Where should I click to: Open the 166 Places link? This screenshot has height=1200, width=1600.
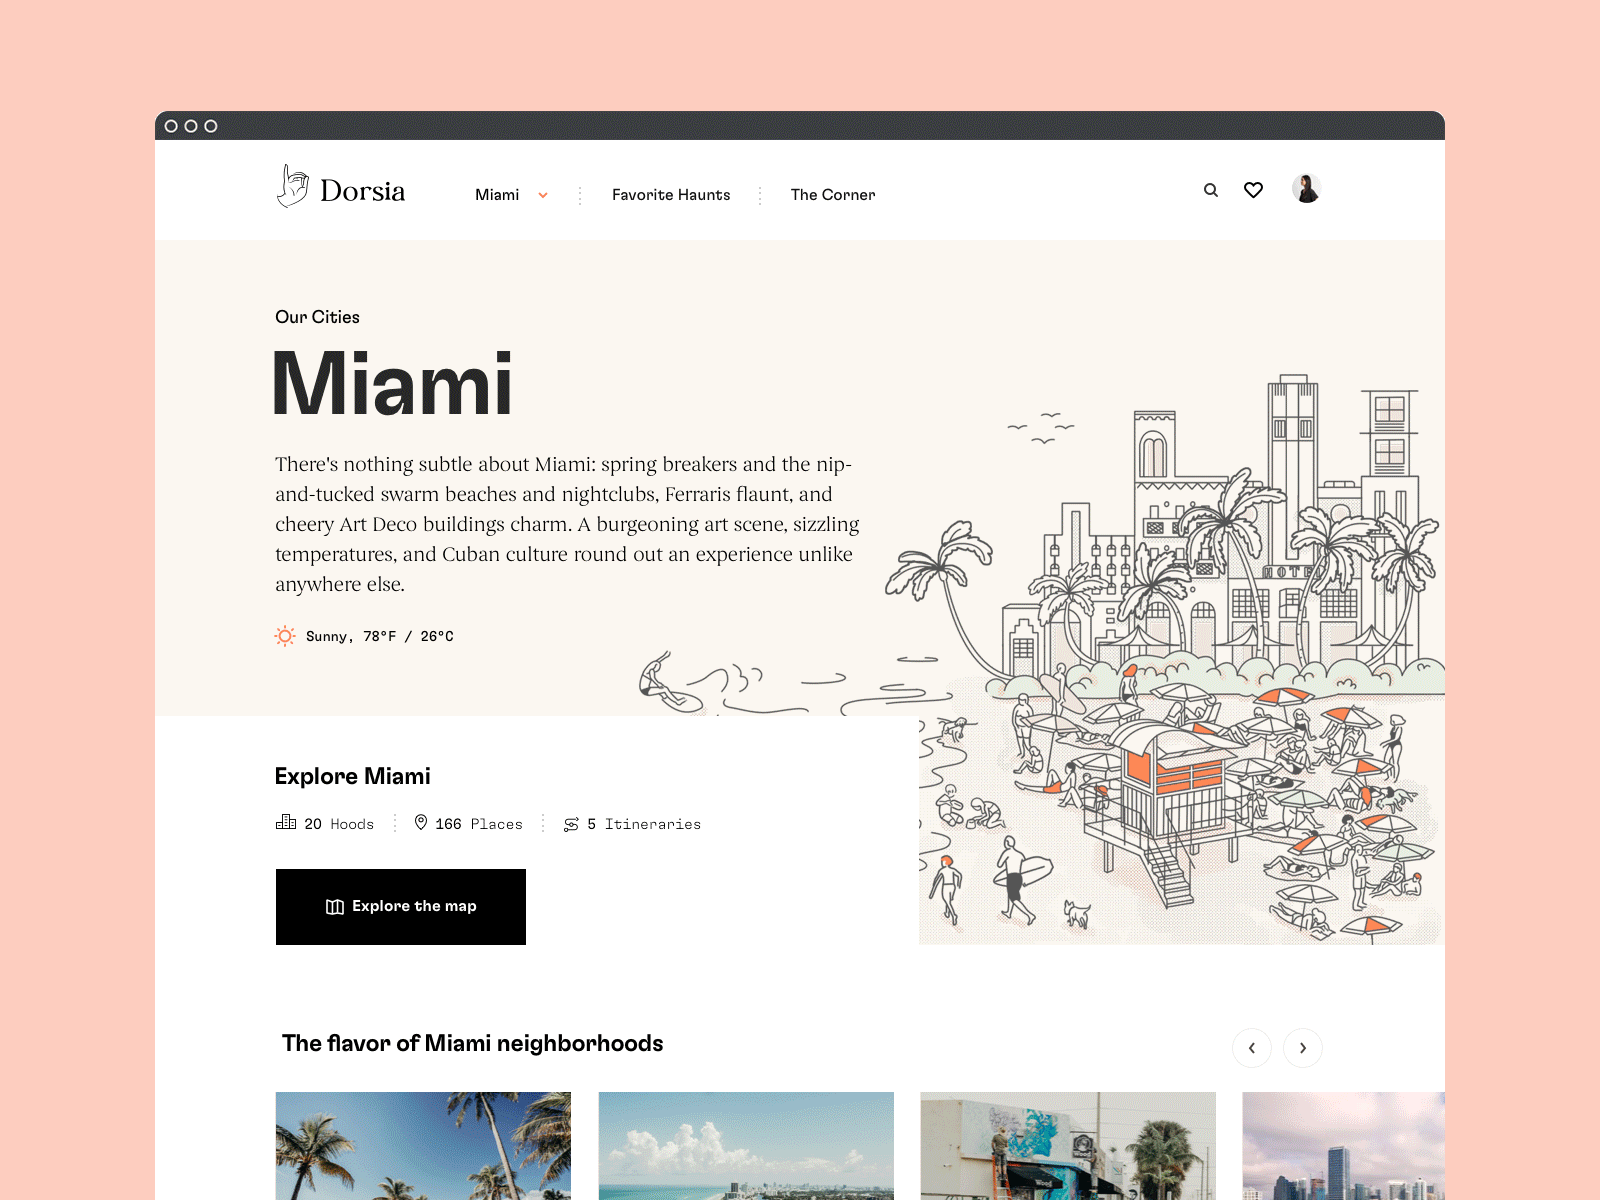(x=468, y=823)
